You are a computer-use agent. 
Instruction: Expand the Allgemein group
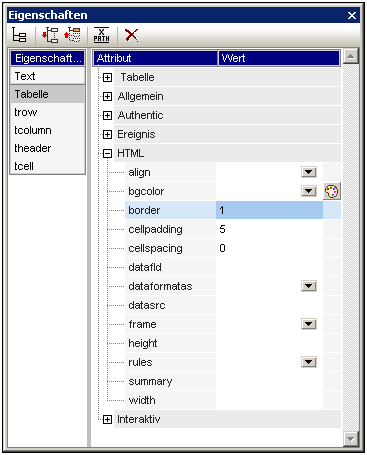click(x=107, y=97)
